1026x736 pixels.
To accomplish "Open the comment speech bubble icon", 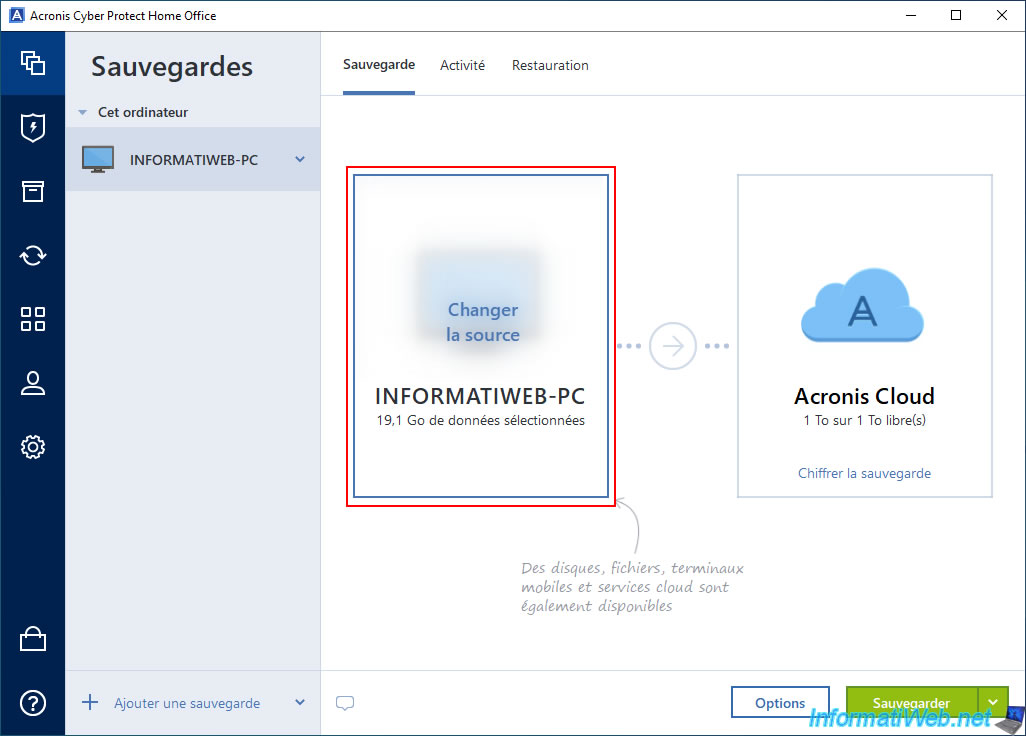I will [345, 703].
